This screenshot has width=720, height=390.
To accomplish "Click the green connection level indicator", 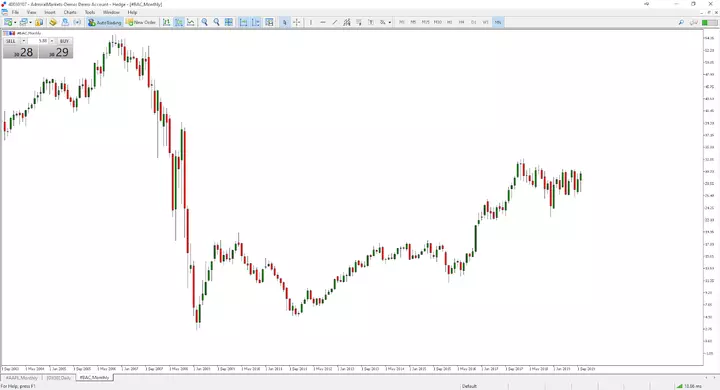I will tap(709, 22).
